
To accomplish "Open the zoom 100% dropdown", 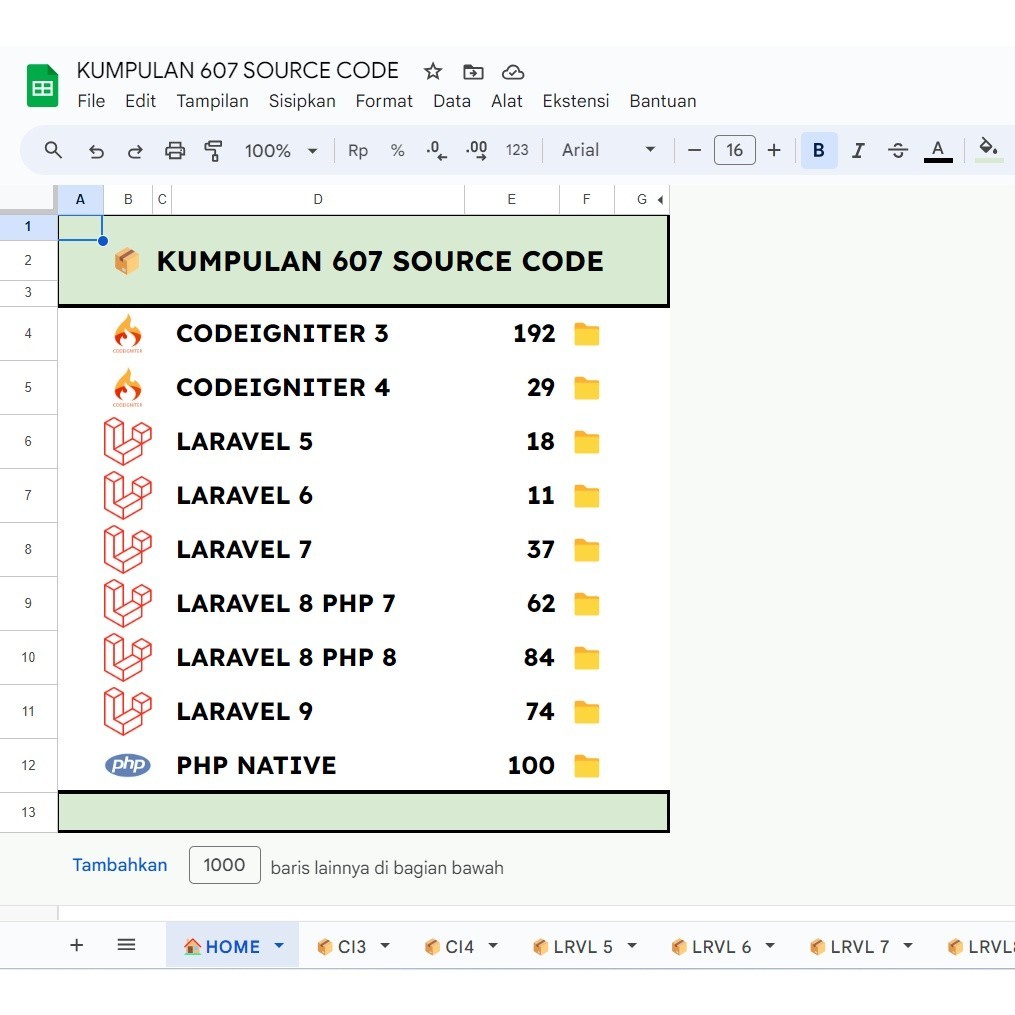I will pyautogui.click(x=281, y=151).
